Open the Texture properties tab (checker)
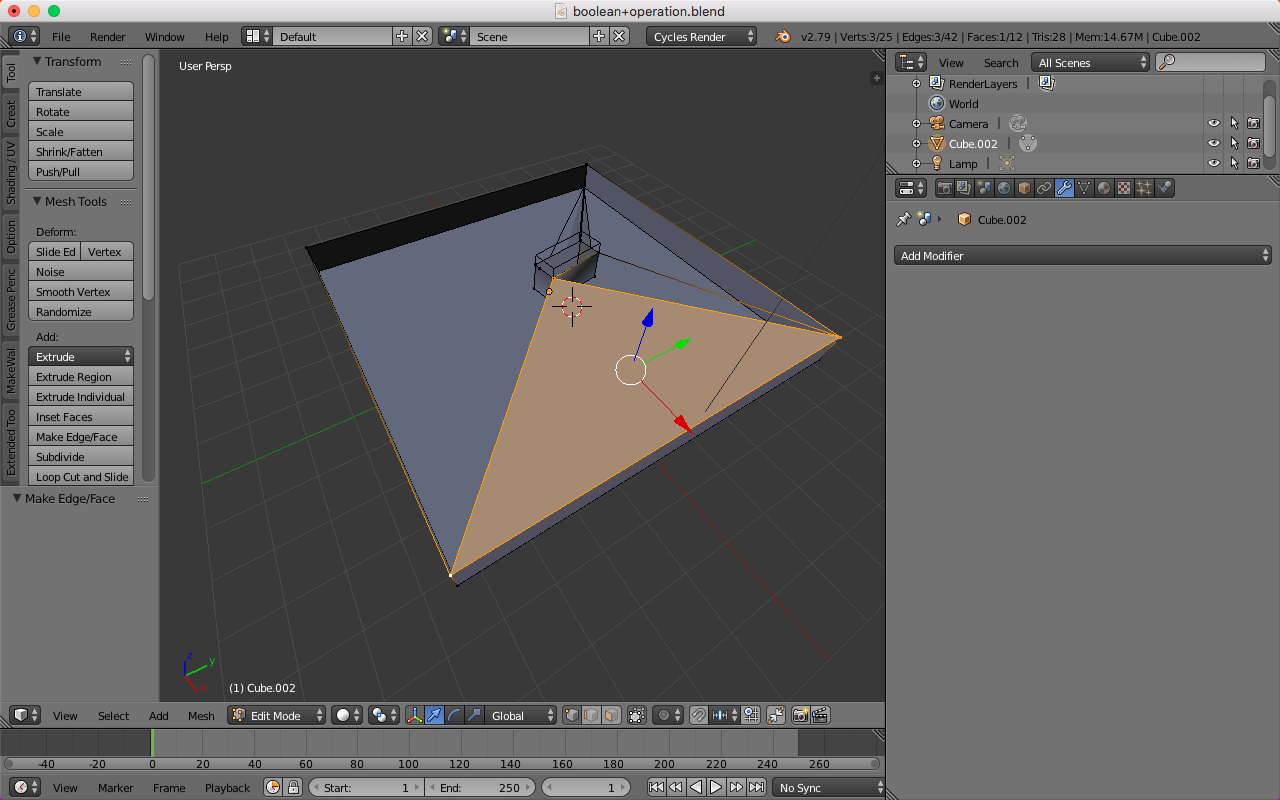1280x800 pixels. [1124, 188]
